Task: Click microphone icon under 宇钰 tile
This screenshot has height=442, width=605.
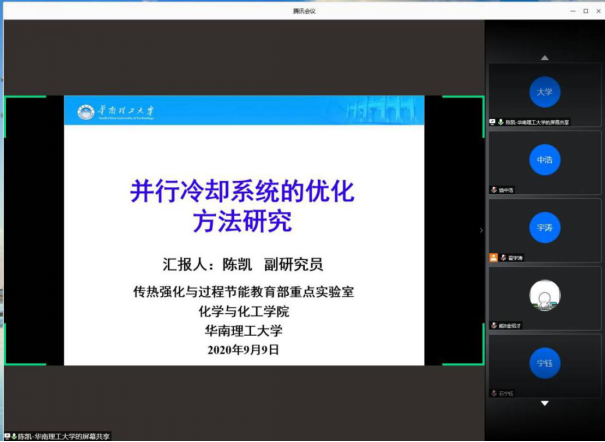Action: pos(494,392)
